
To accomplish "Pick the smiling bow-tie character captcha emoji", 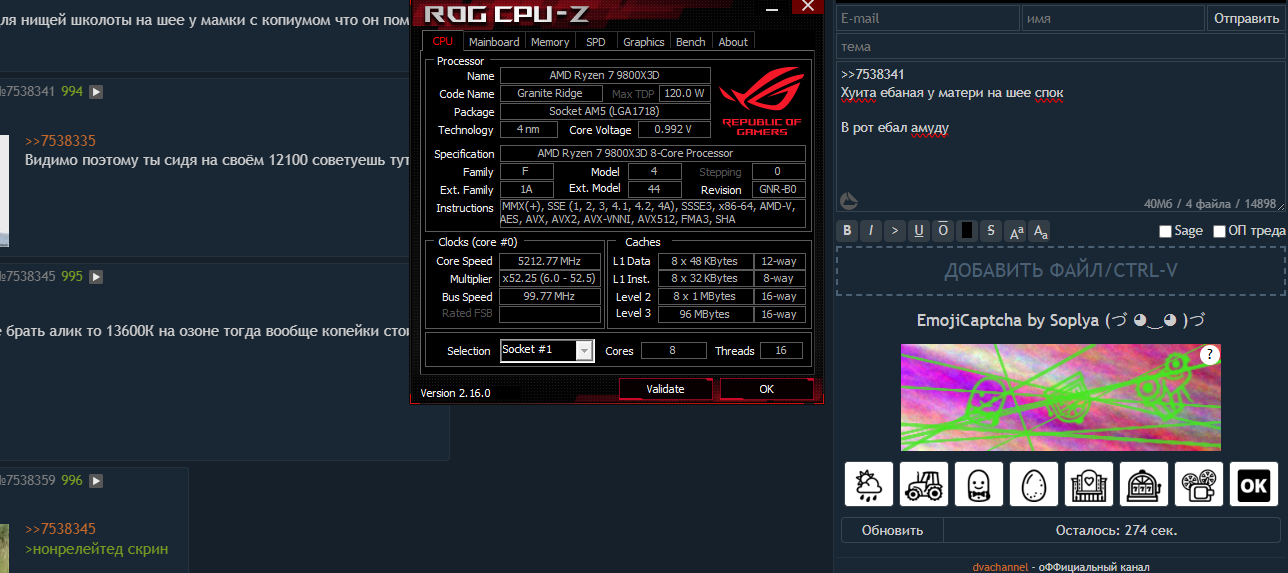I will tap(979, 486).
